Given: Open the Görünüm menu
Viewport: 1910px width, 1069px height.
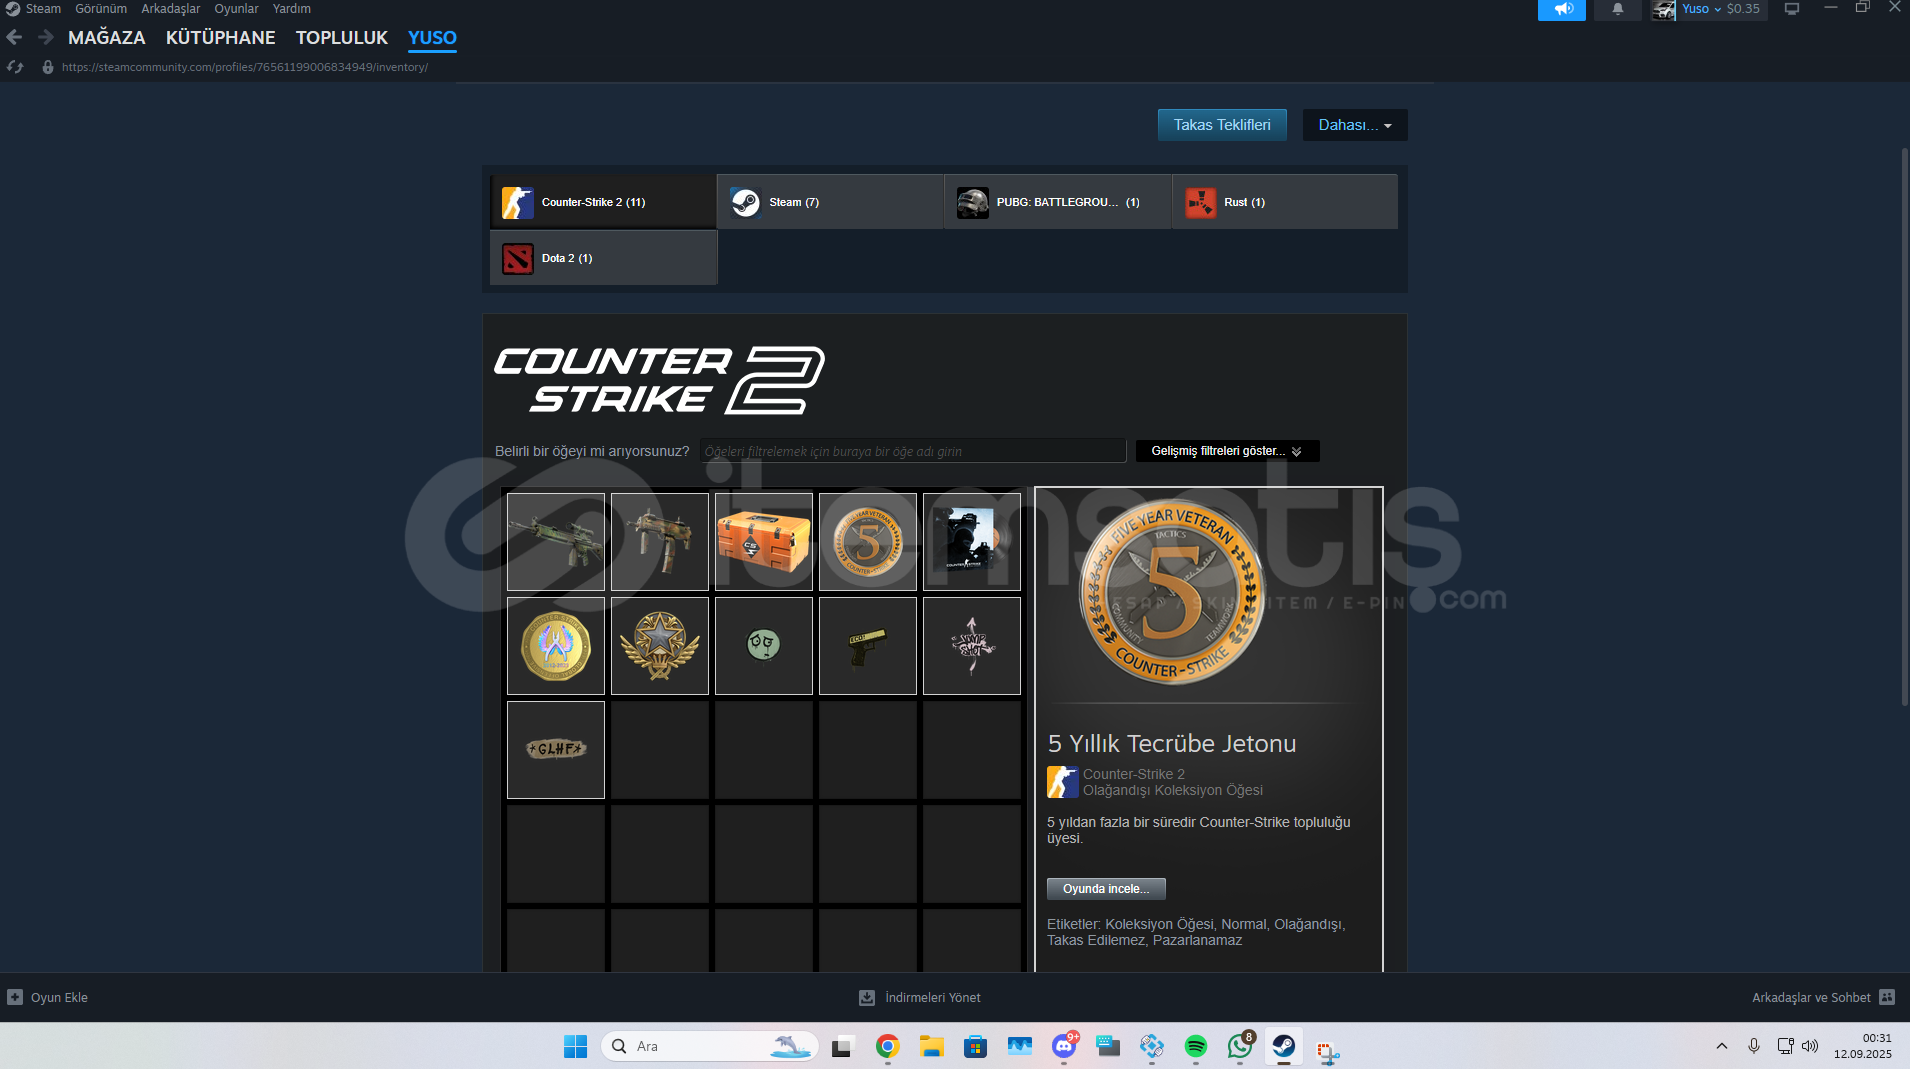Looking at the screenshot, I should click(x=101, y=9).
